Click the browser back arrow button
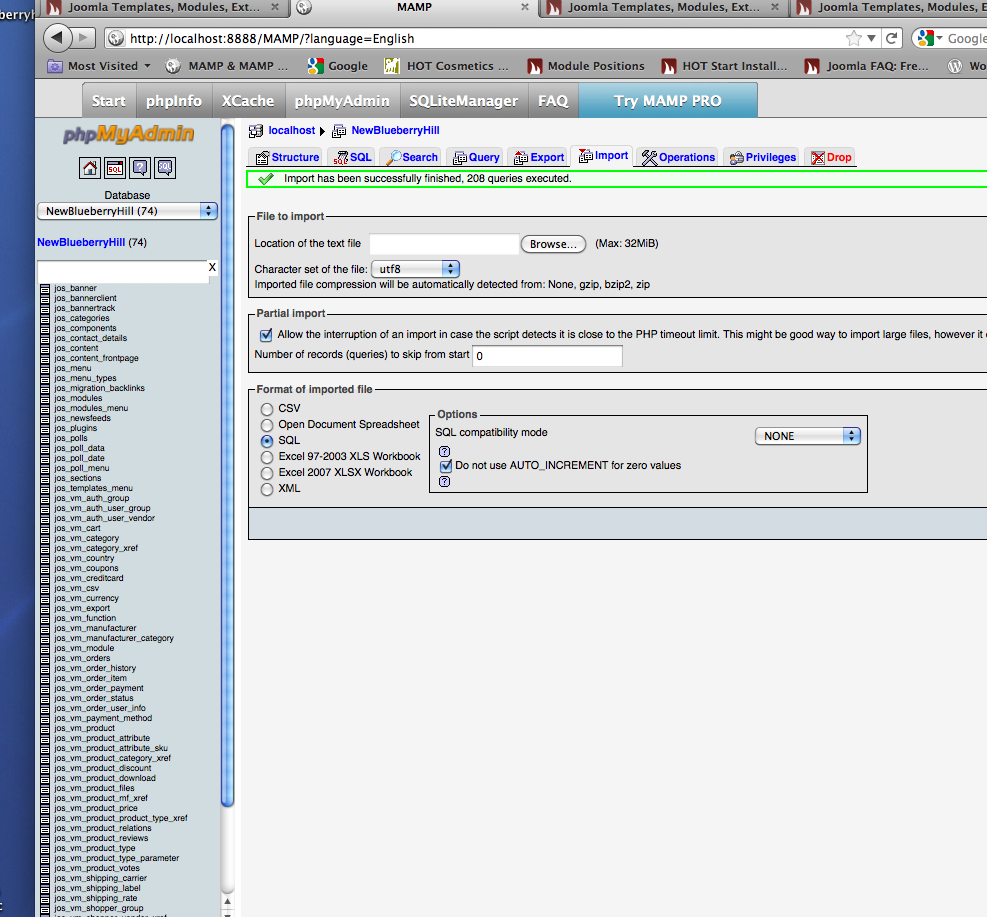 57,38
